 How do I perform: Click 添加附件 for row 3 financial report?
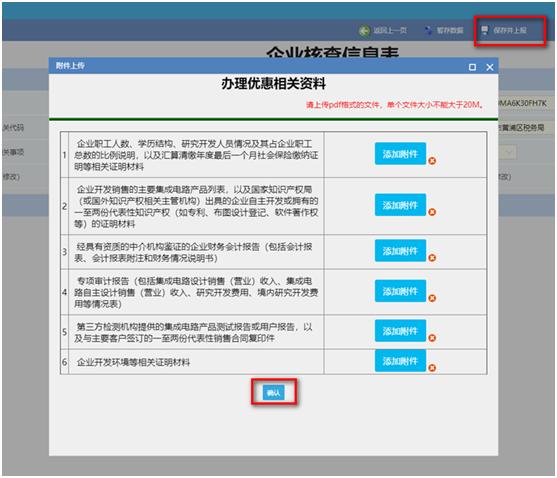coord(400,251)
